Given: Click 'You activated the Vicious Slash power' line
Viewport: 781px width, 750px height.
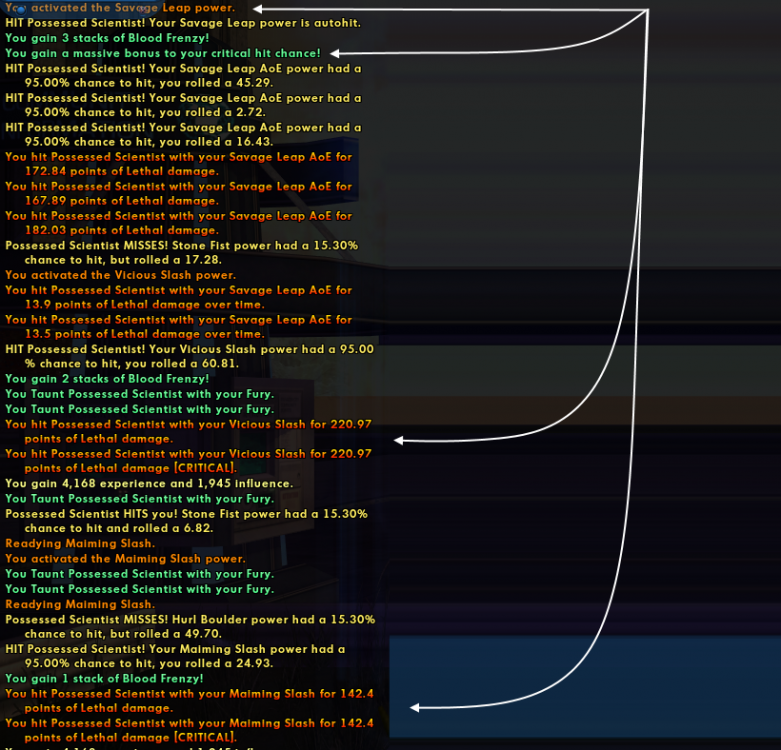Looking at the screenshot, I should [120, 275].
